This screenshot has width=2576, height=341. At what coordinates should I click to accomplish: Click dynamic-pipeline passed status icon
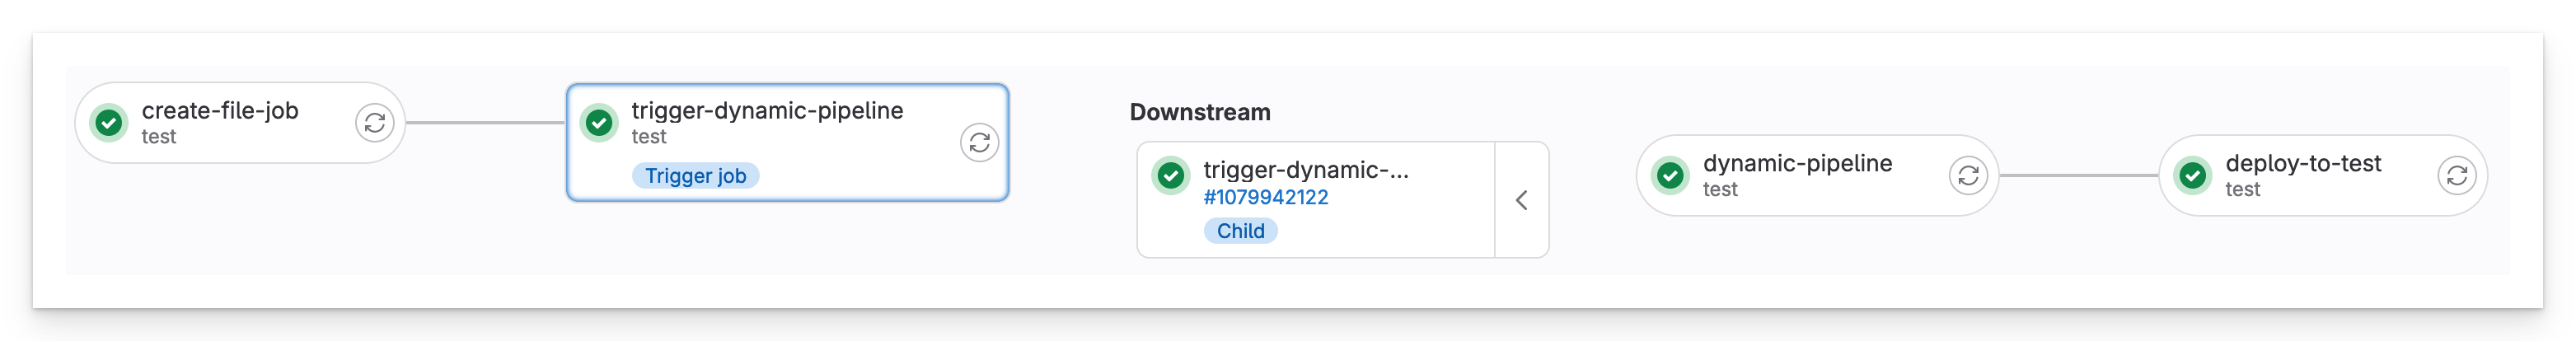pos(1670,176)
